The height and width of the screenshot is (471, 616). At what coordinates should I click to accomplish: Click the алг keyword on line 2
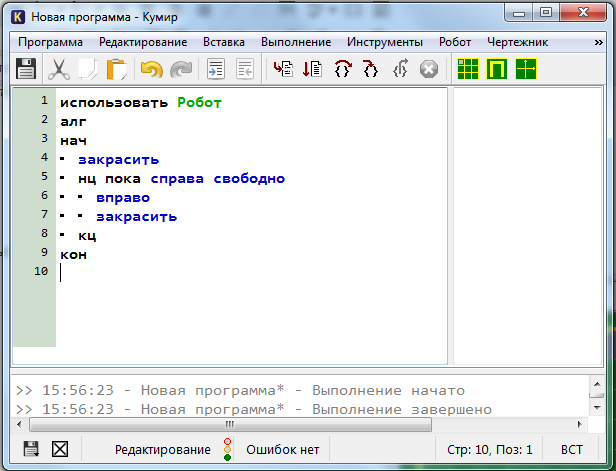coord(73,122)
